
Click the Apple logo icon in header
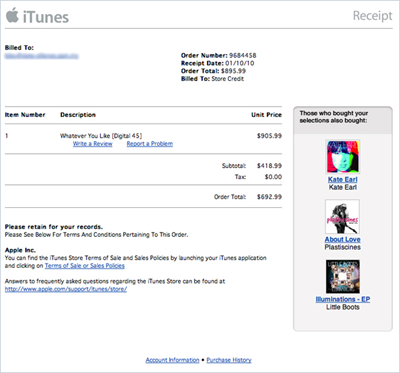pyautogui.click(x=12, y=15)
